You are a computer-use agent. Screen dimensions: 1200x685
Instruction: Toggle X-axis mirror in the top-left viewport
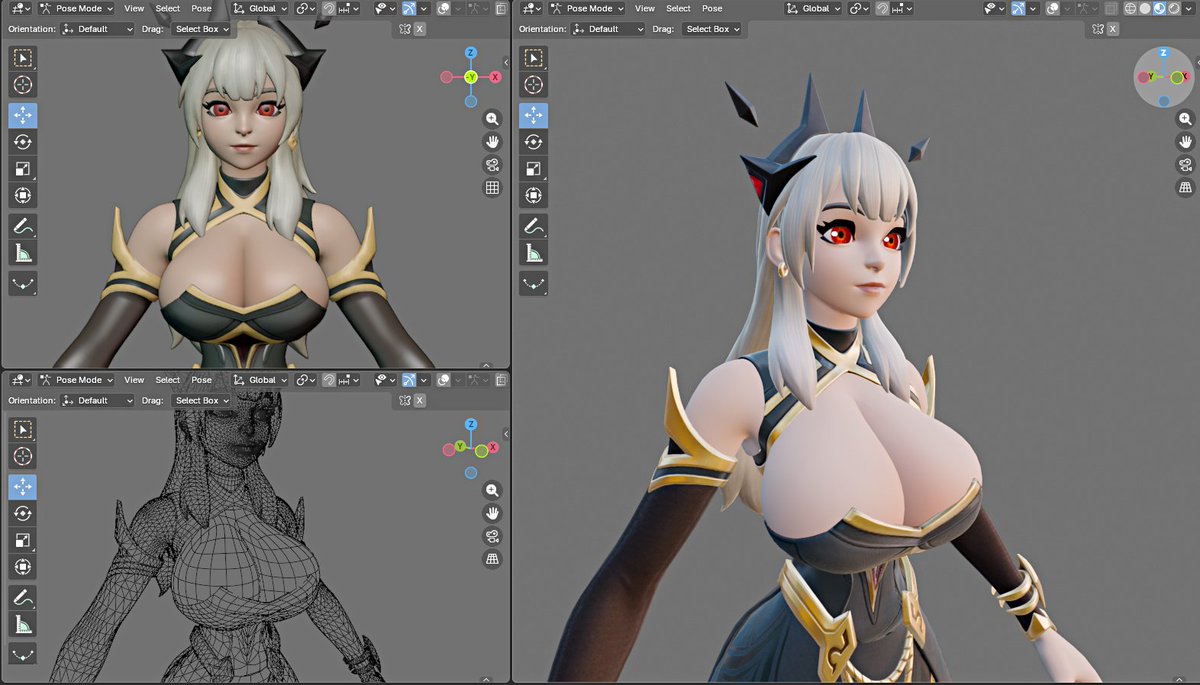coord(419,29)
